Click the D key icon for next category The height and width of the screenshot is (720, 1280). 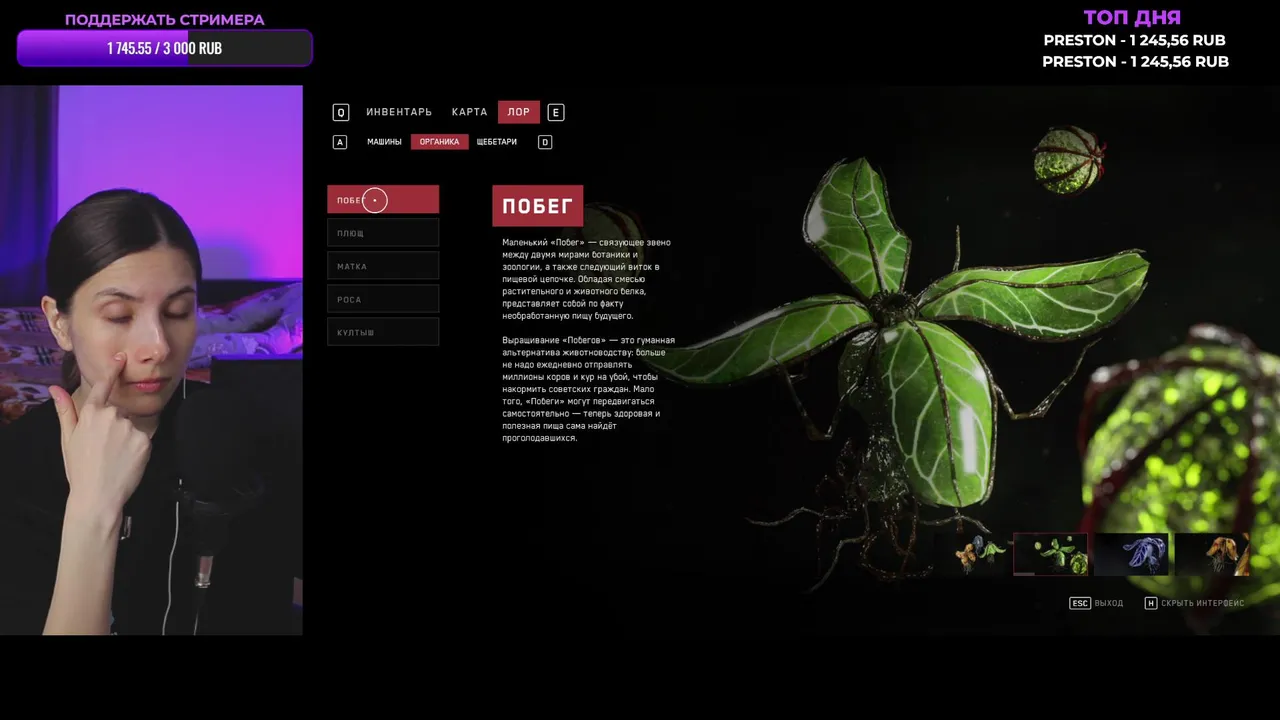(x=545, y=142)
